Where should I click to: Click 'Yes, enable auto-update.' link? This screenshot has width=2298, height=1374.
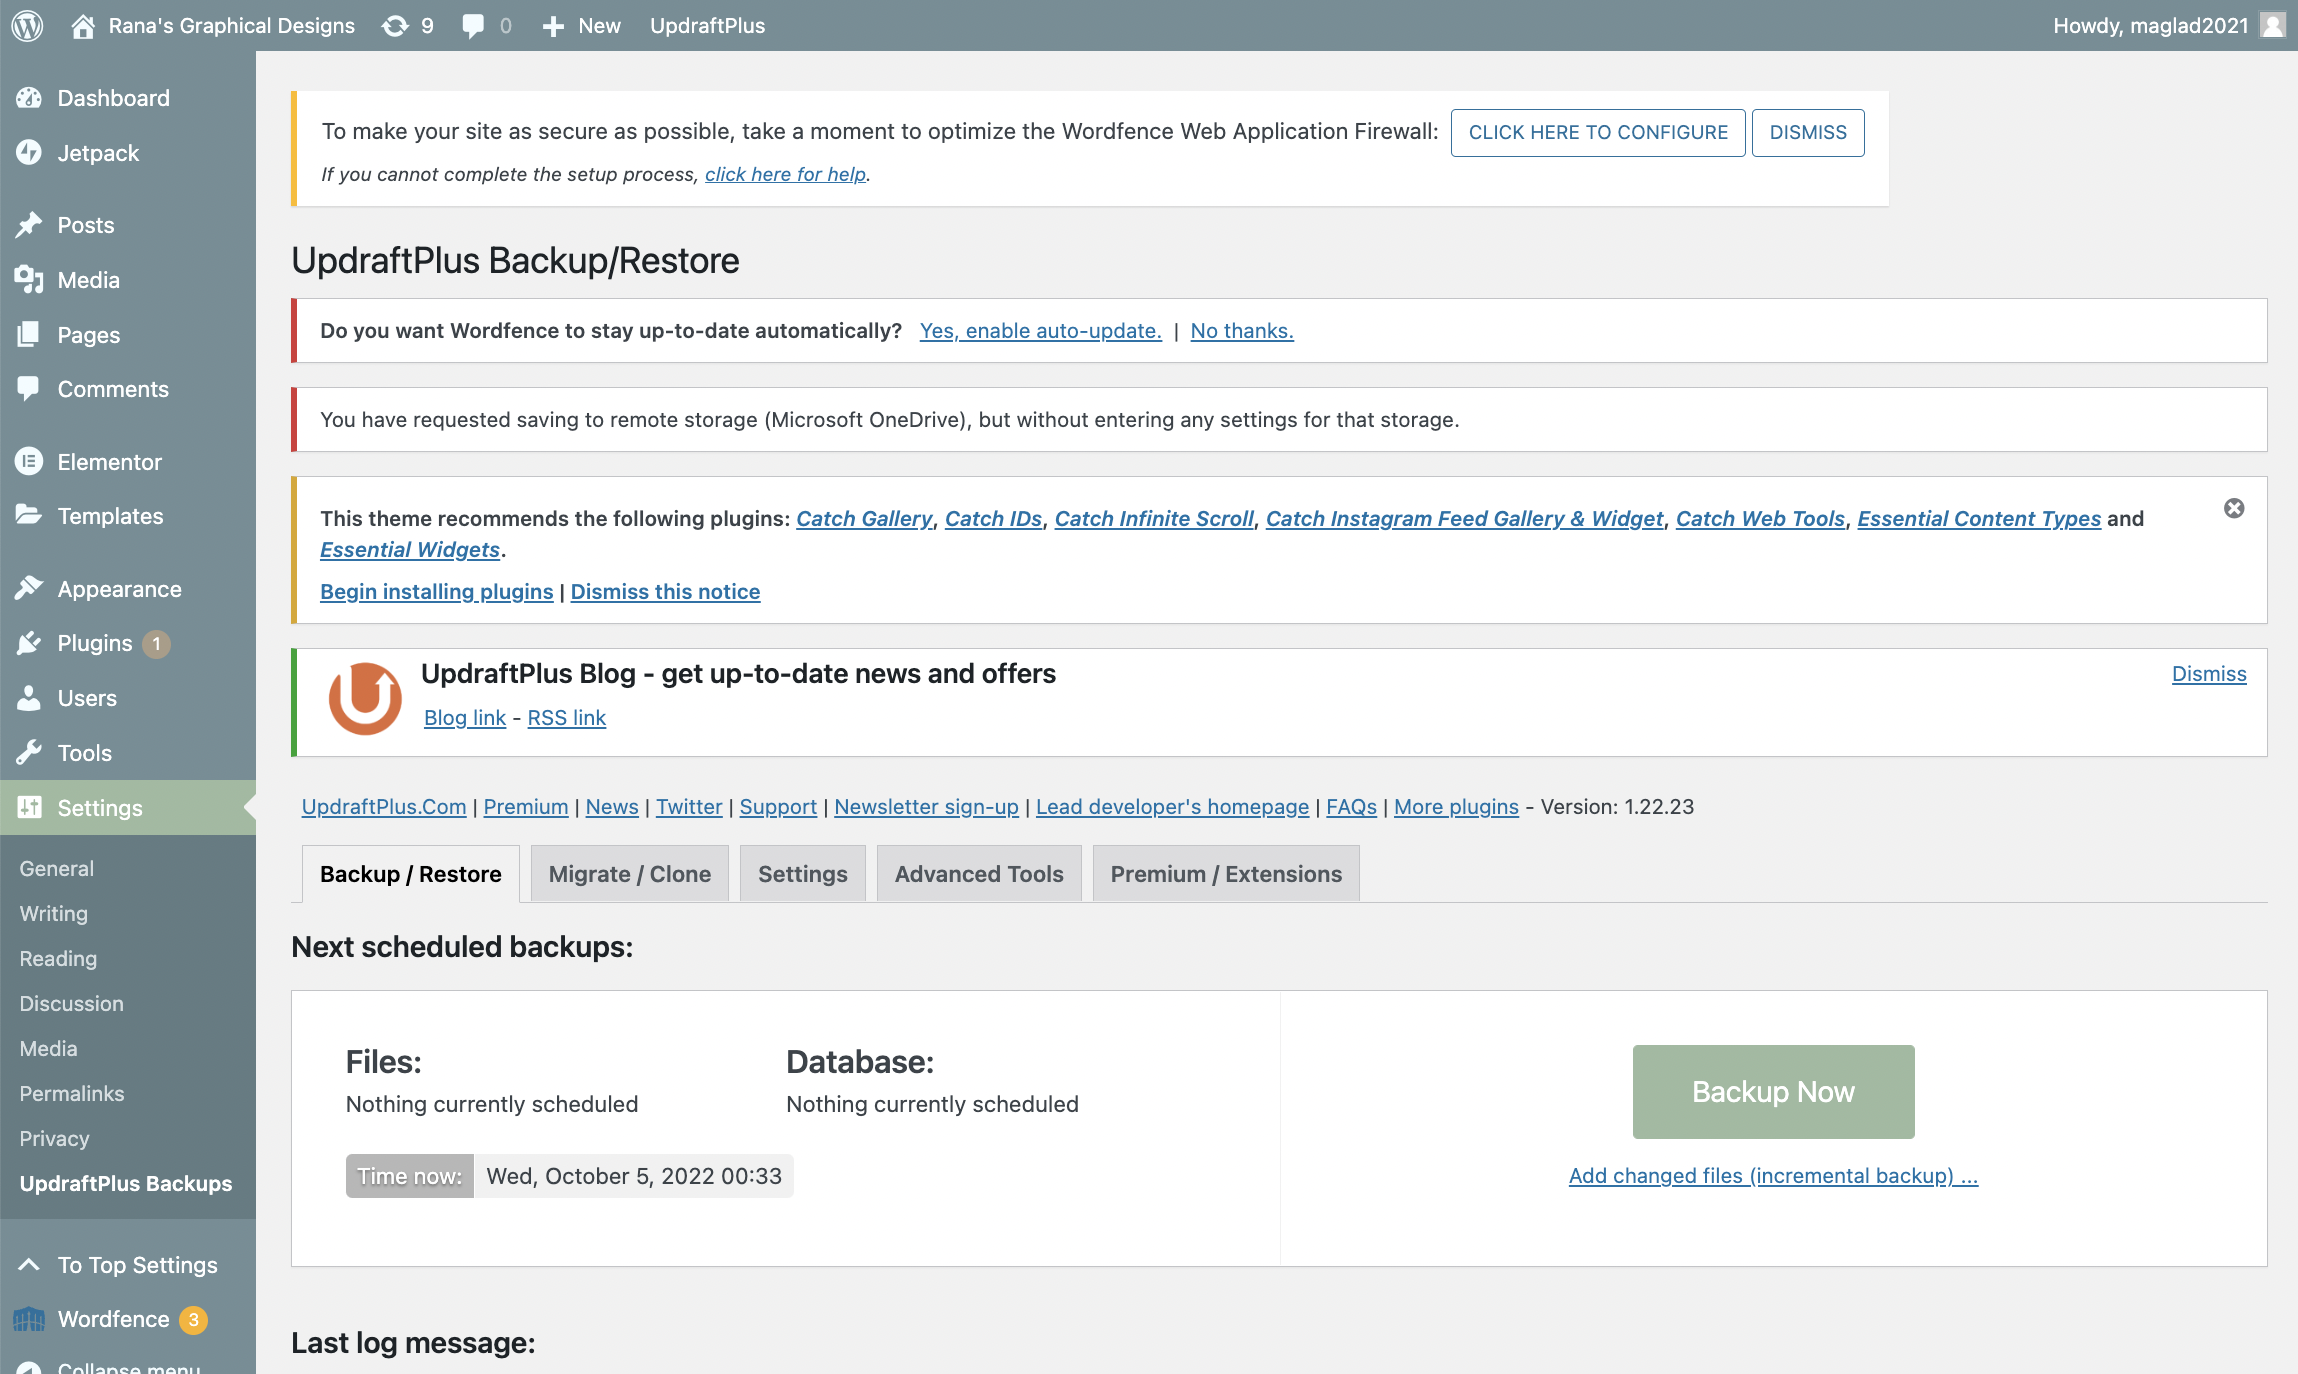click(x=1041, y=331)
